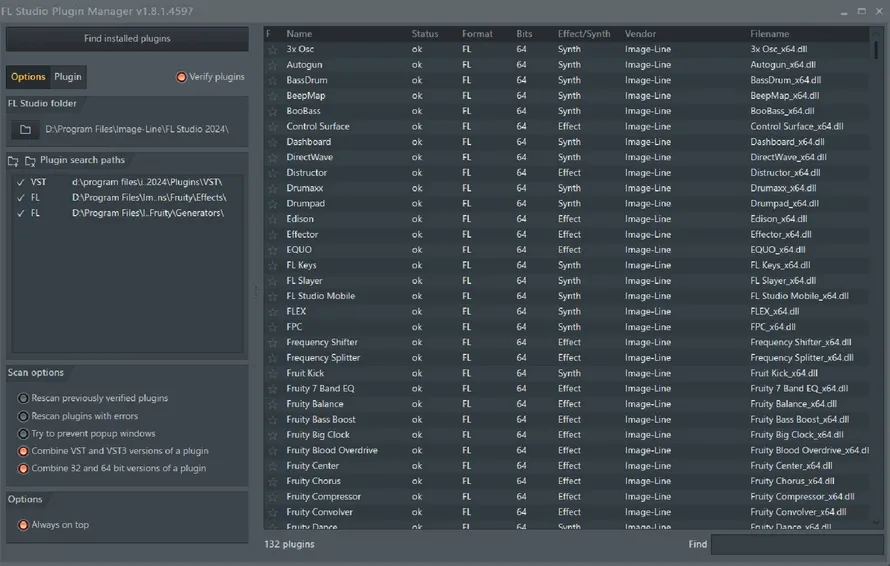Screen dimensions: 890x566
Task: Favorite the Distructor plugin star
Action: pos(272,173)
